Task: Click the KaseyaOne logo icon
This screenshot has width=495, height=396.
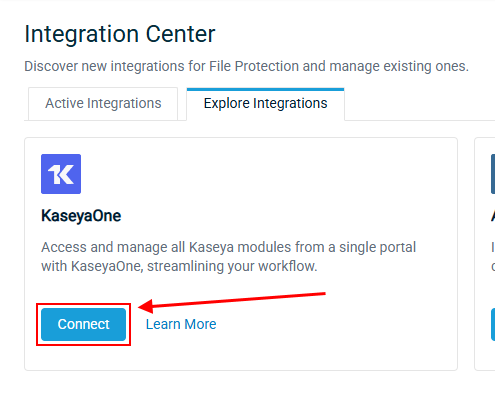Action: [61, 174]
